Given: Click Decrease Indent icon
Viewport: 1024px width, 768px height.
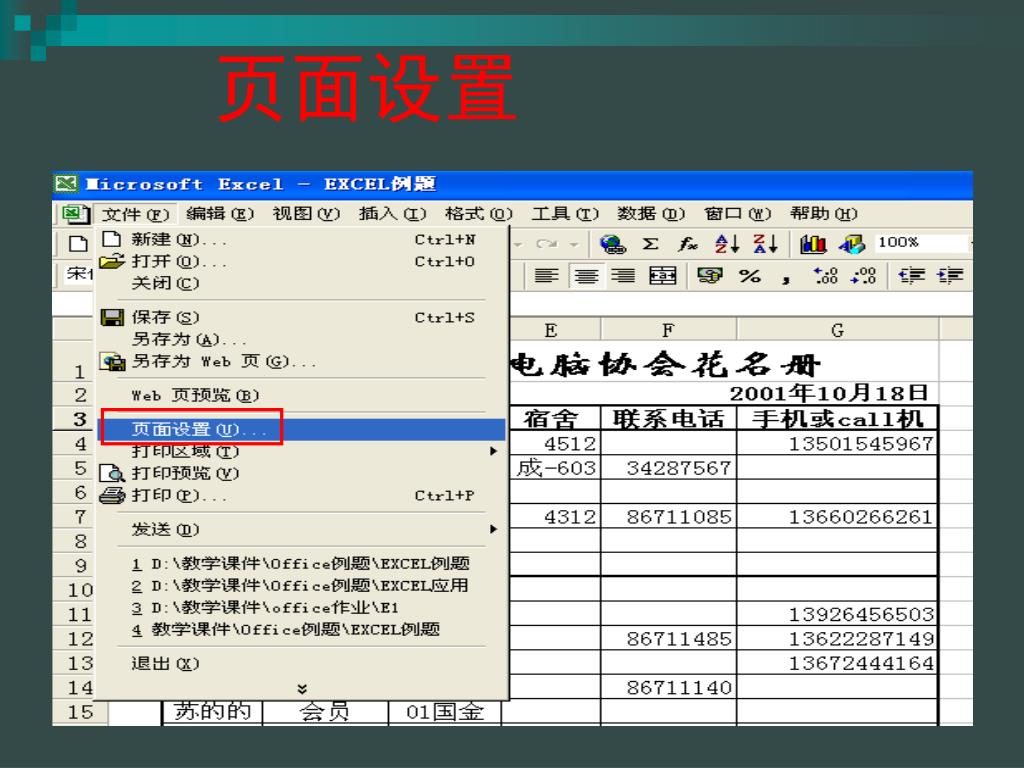Looking at the screenshot, I should point(911,276).
